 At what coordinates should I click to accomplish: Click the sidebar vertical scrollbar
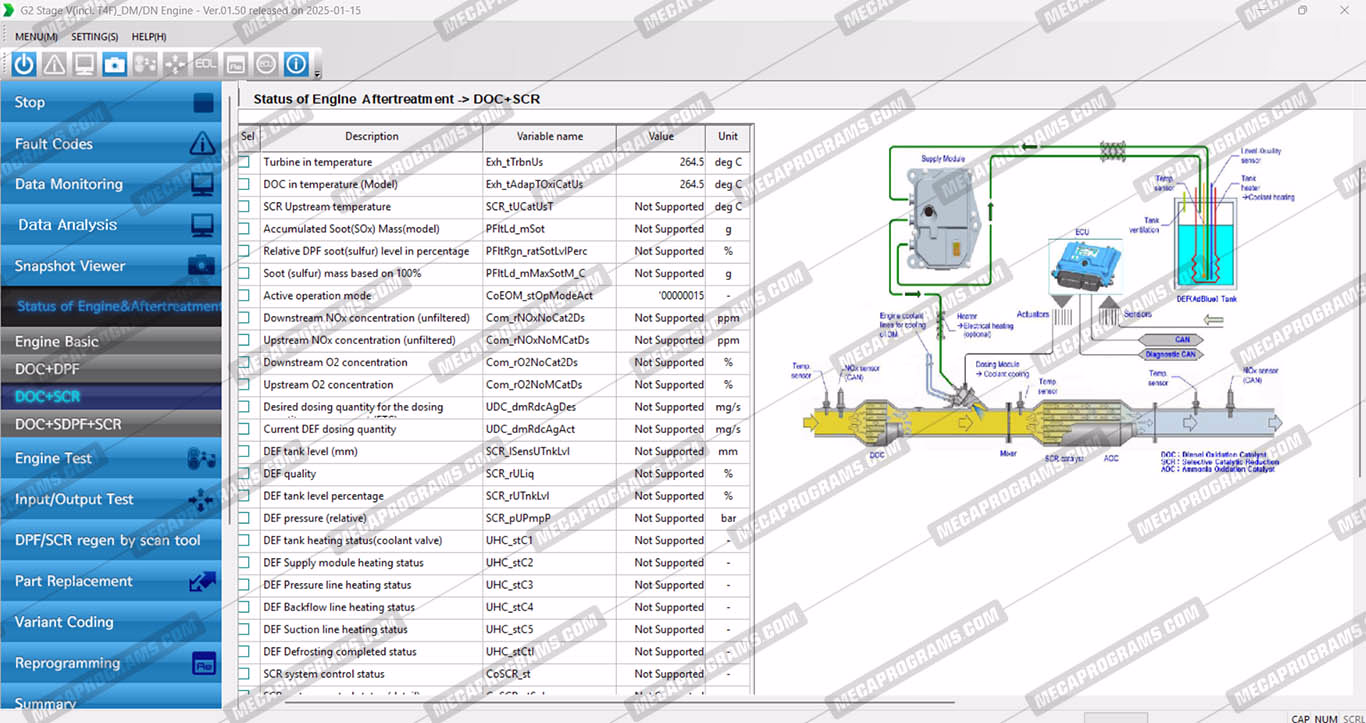click(x=231, y=300)
